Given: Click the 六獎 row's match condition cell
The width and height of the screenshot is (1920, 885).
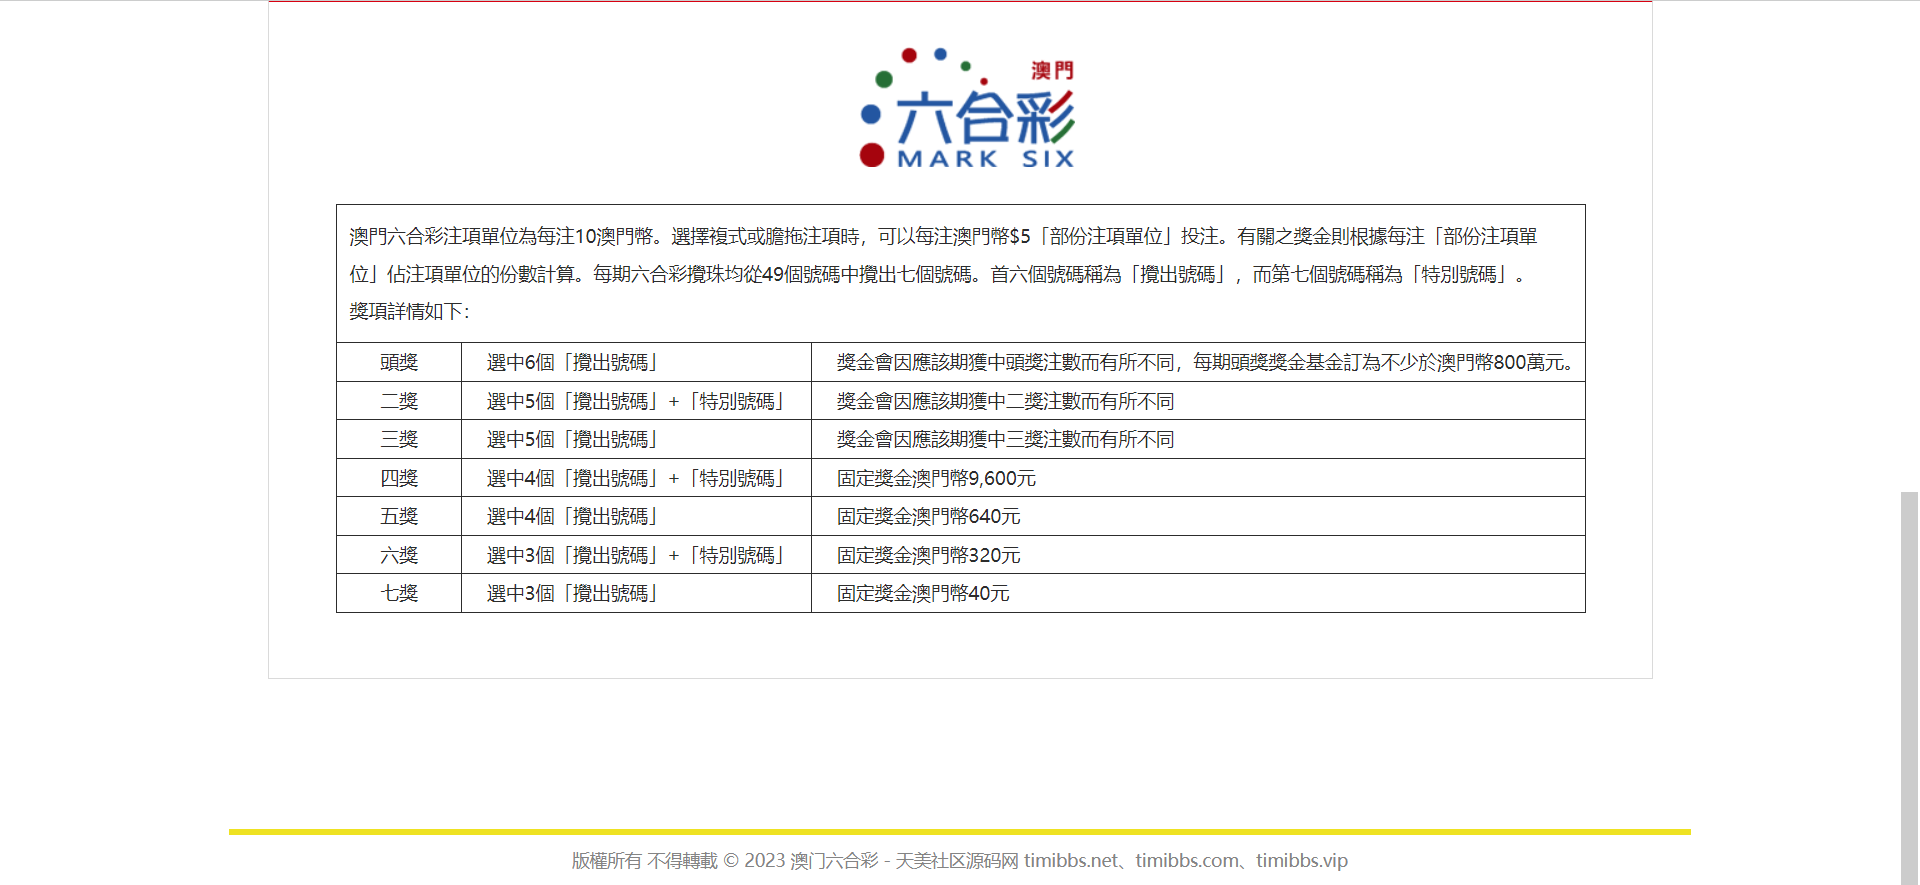Looking at the screenshot, I should click(x=636, y=555).
